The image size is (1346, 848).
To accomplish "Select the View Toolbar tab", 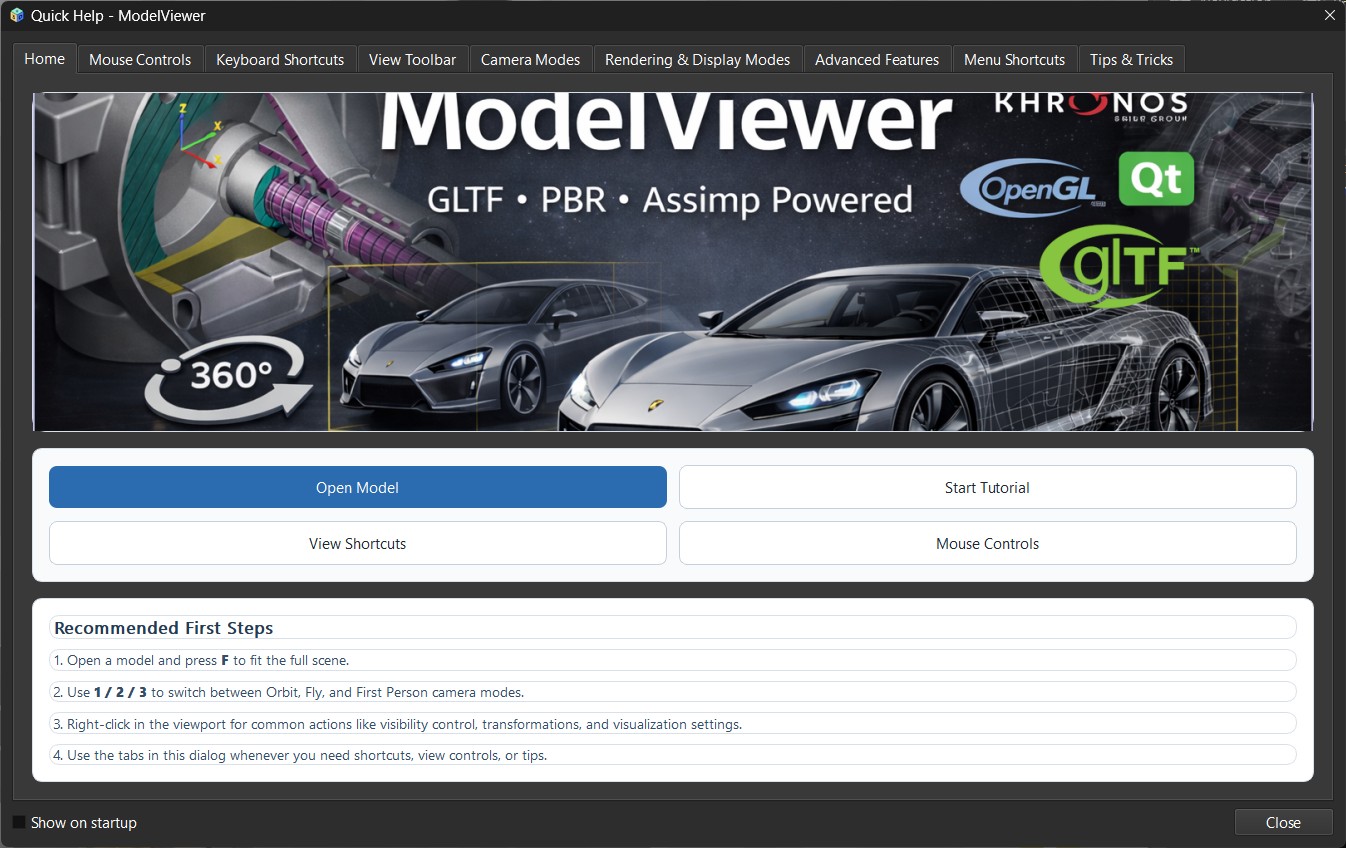I will [x=412, y=60].
